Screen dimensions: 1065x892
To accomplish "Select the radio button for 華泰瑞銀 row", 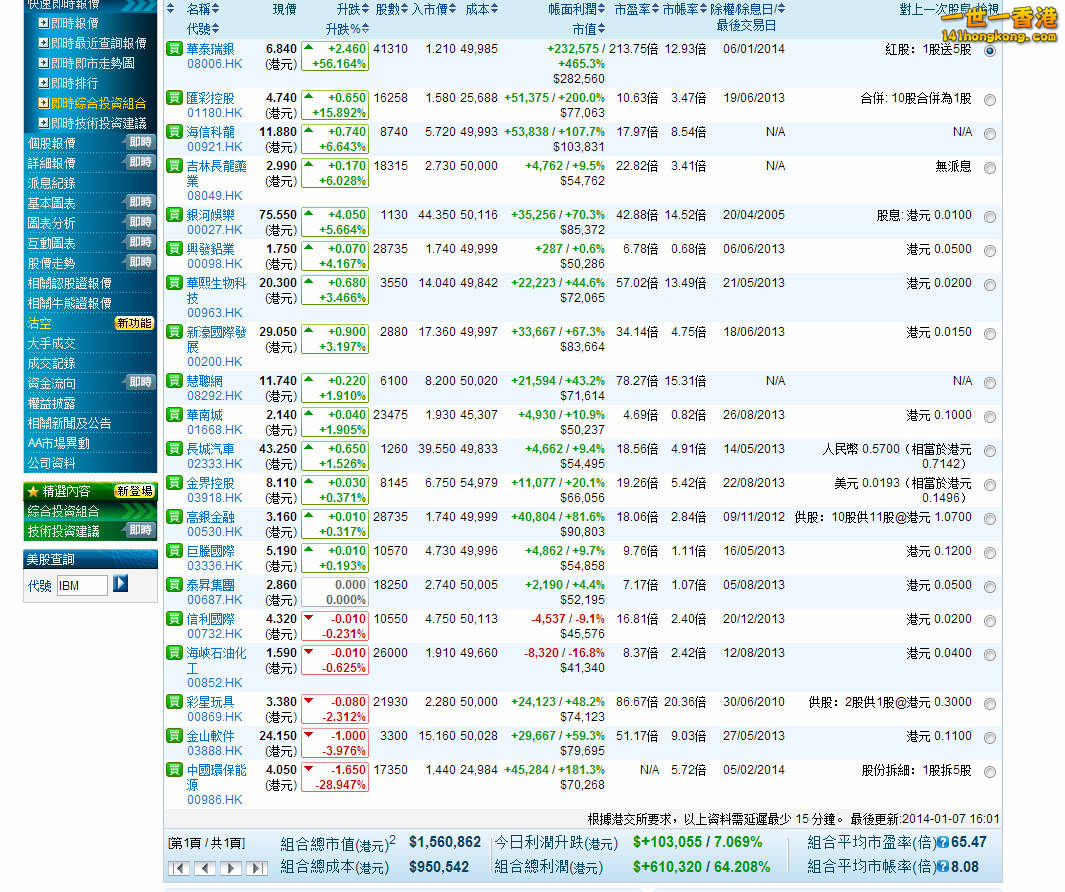I will click(x=990, y=51).
